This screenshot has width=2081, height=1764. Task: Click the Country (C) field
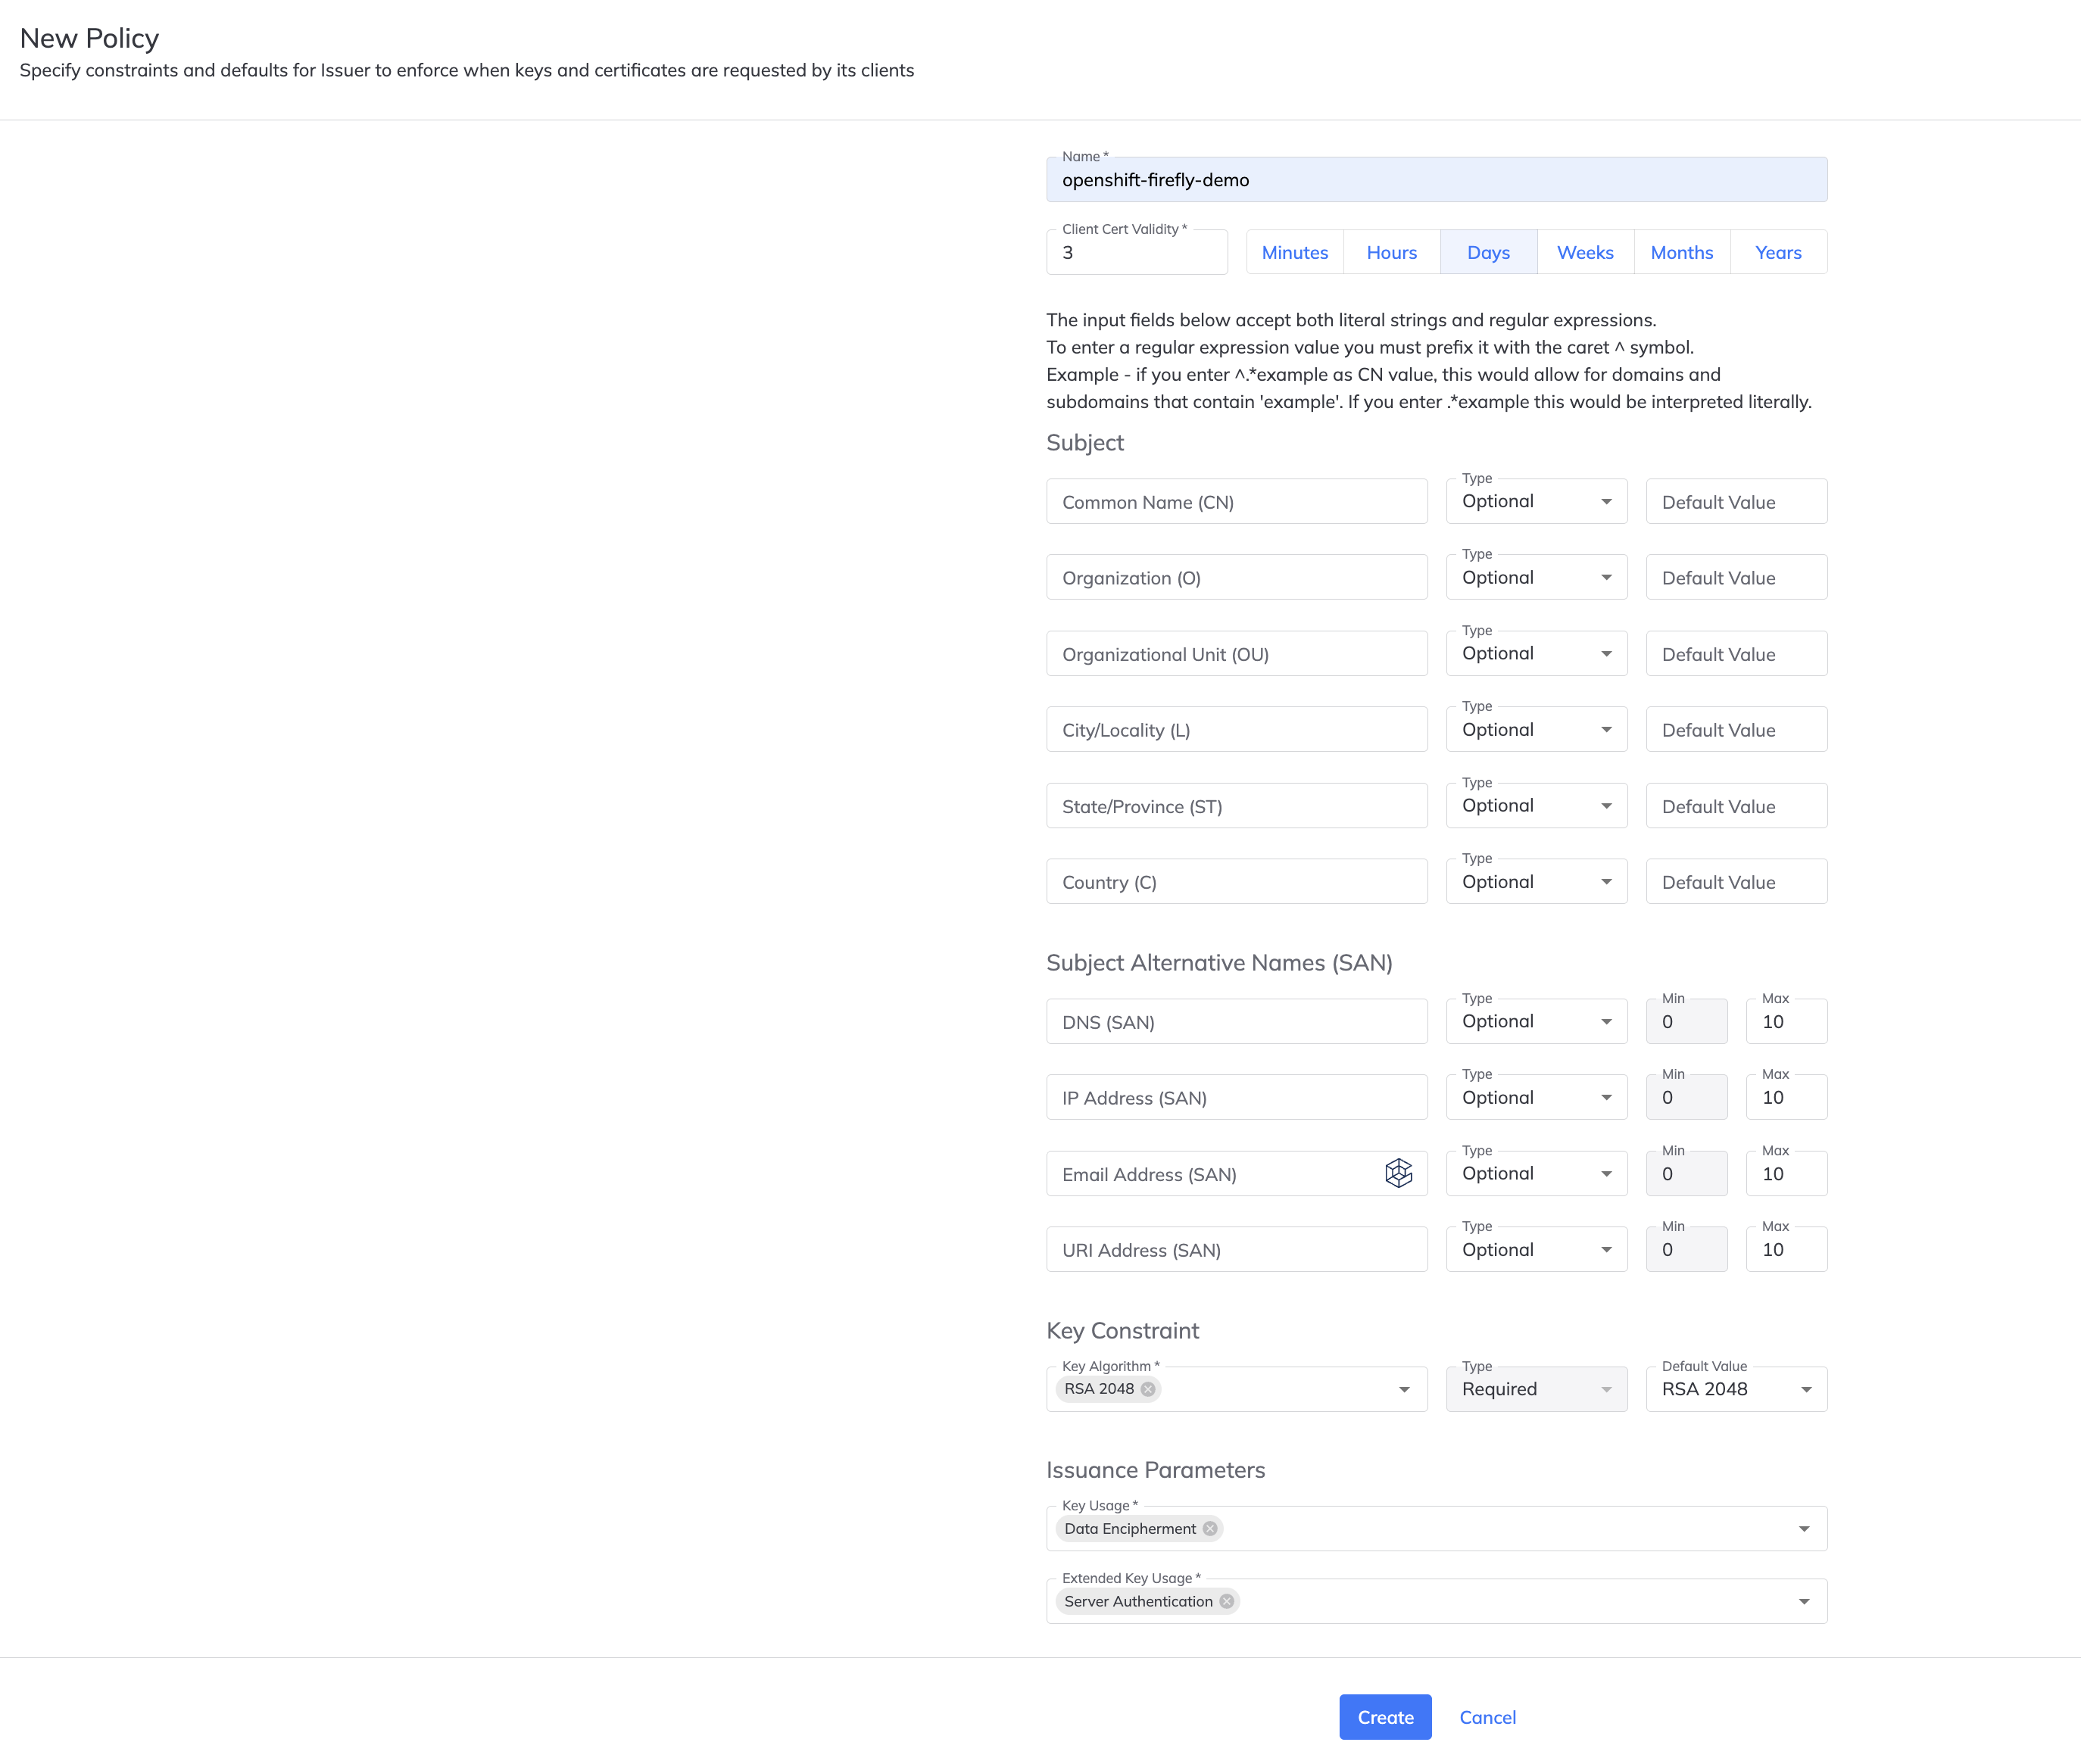pyautogui.click(x=1237, y=881)
